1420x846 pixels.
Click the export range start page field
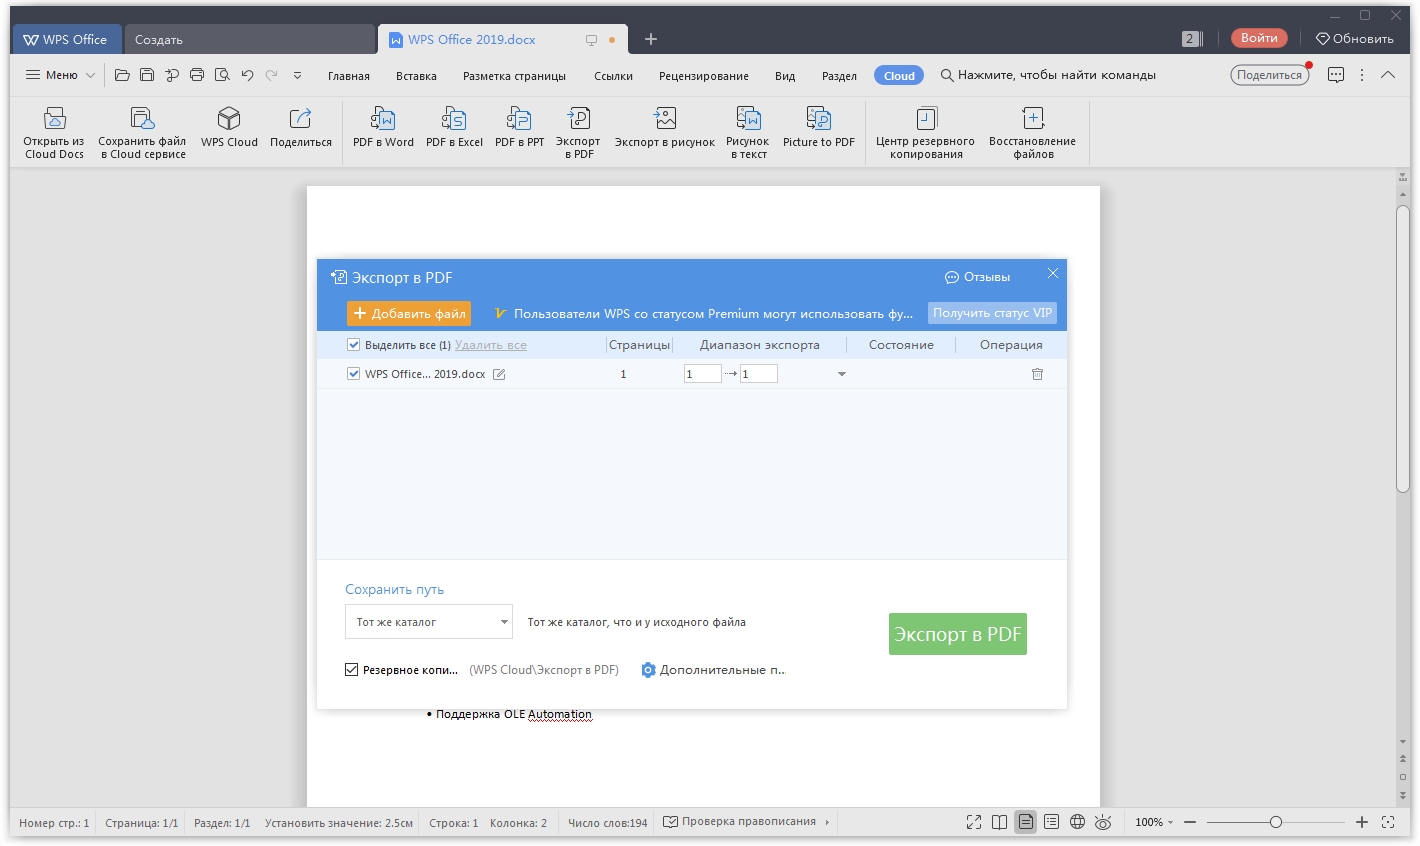click(703, 374)
